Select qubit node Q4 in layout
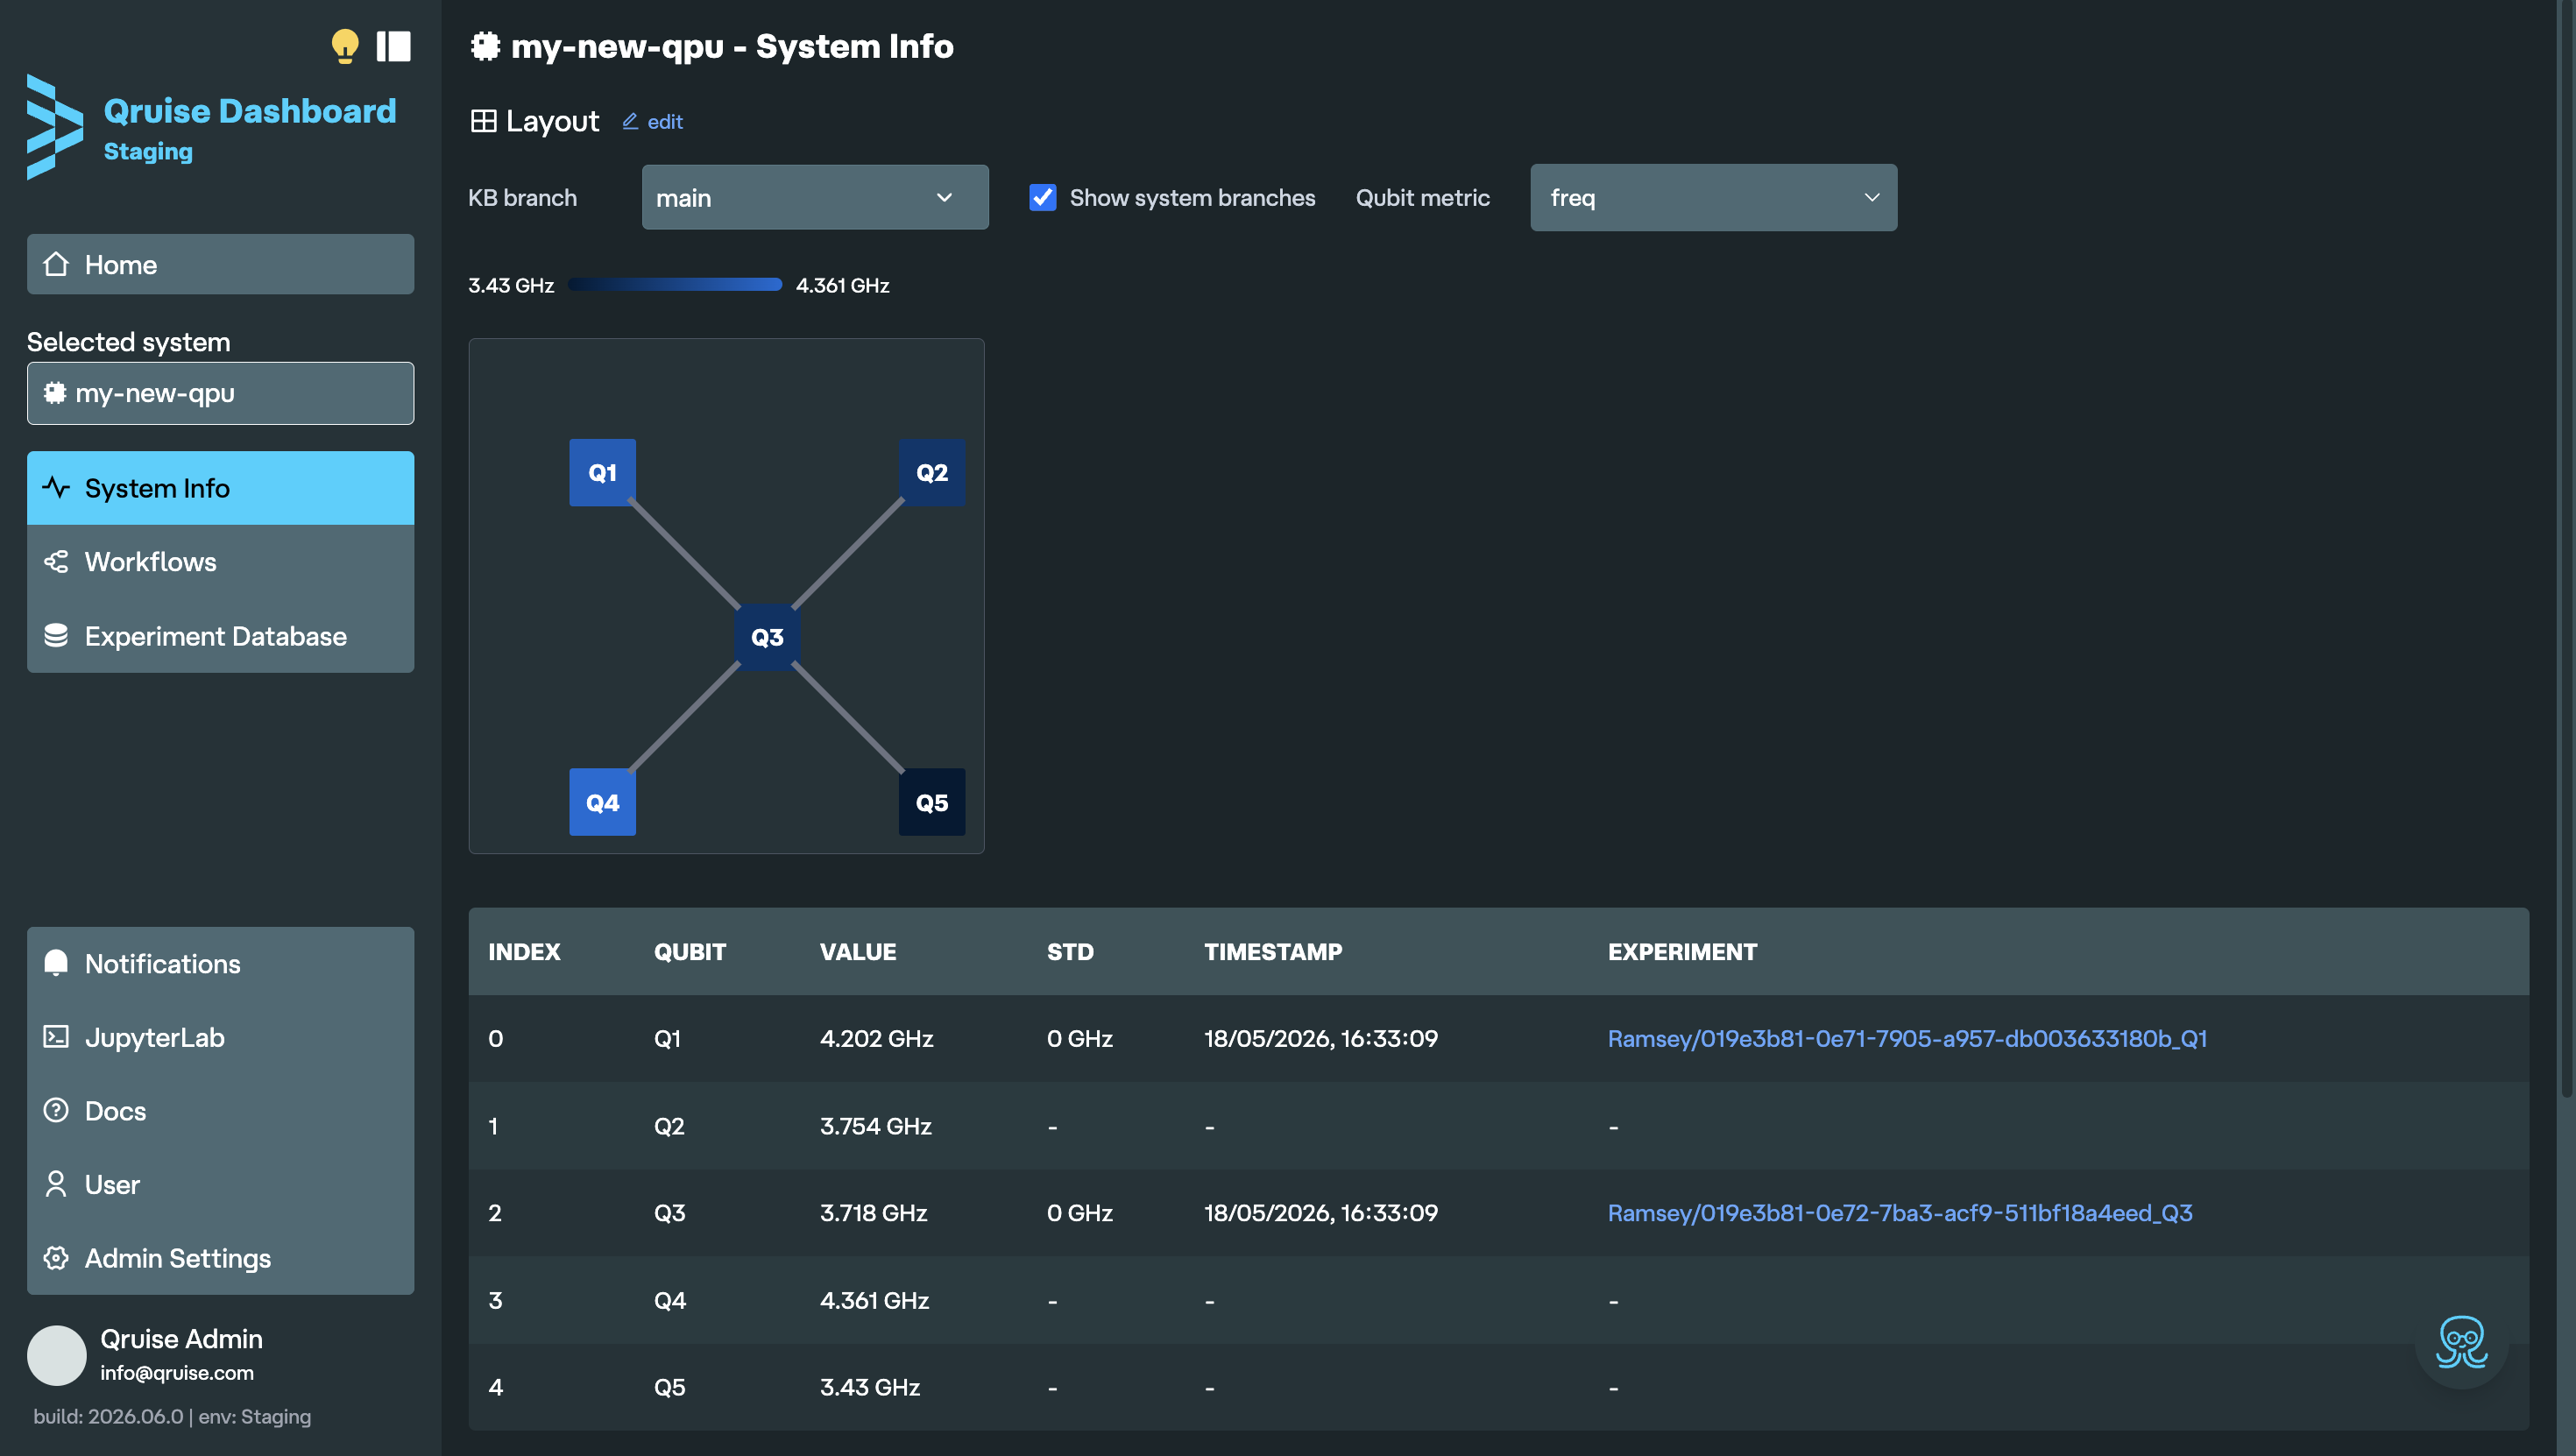Viewport: 2576px width, 1456px height. [x=602, y=802]
